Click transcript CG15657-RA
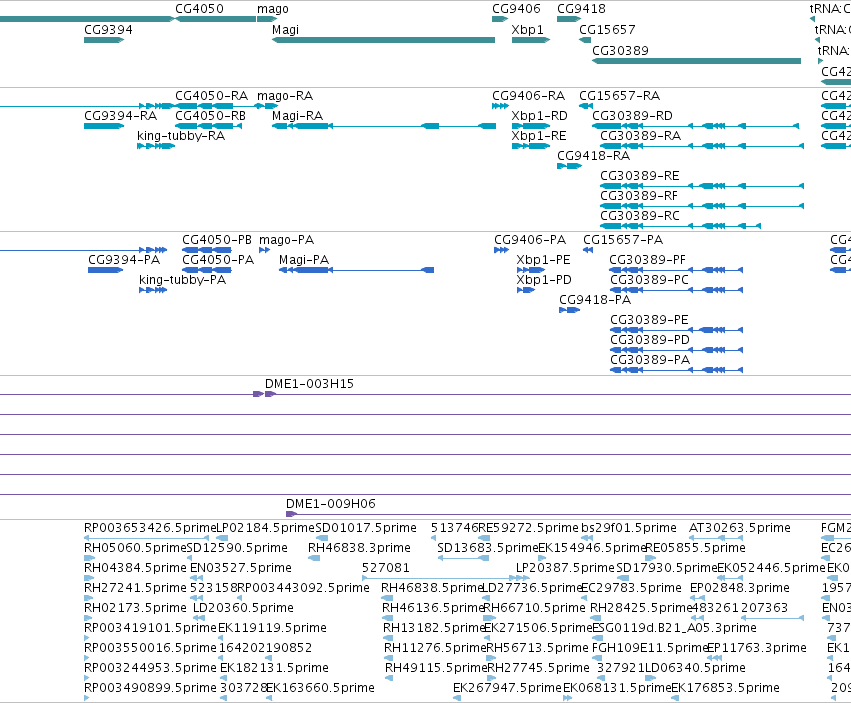Image resolution: width=851 pixels, height=703 pixels. [619, 96]
